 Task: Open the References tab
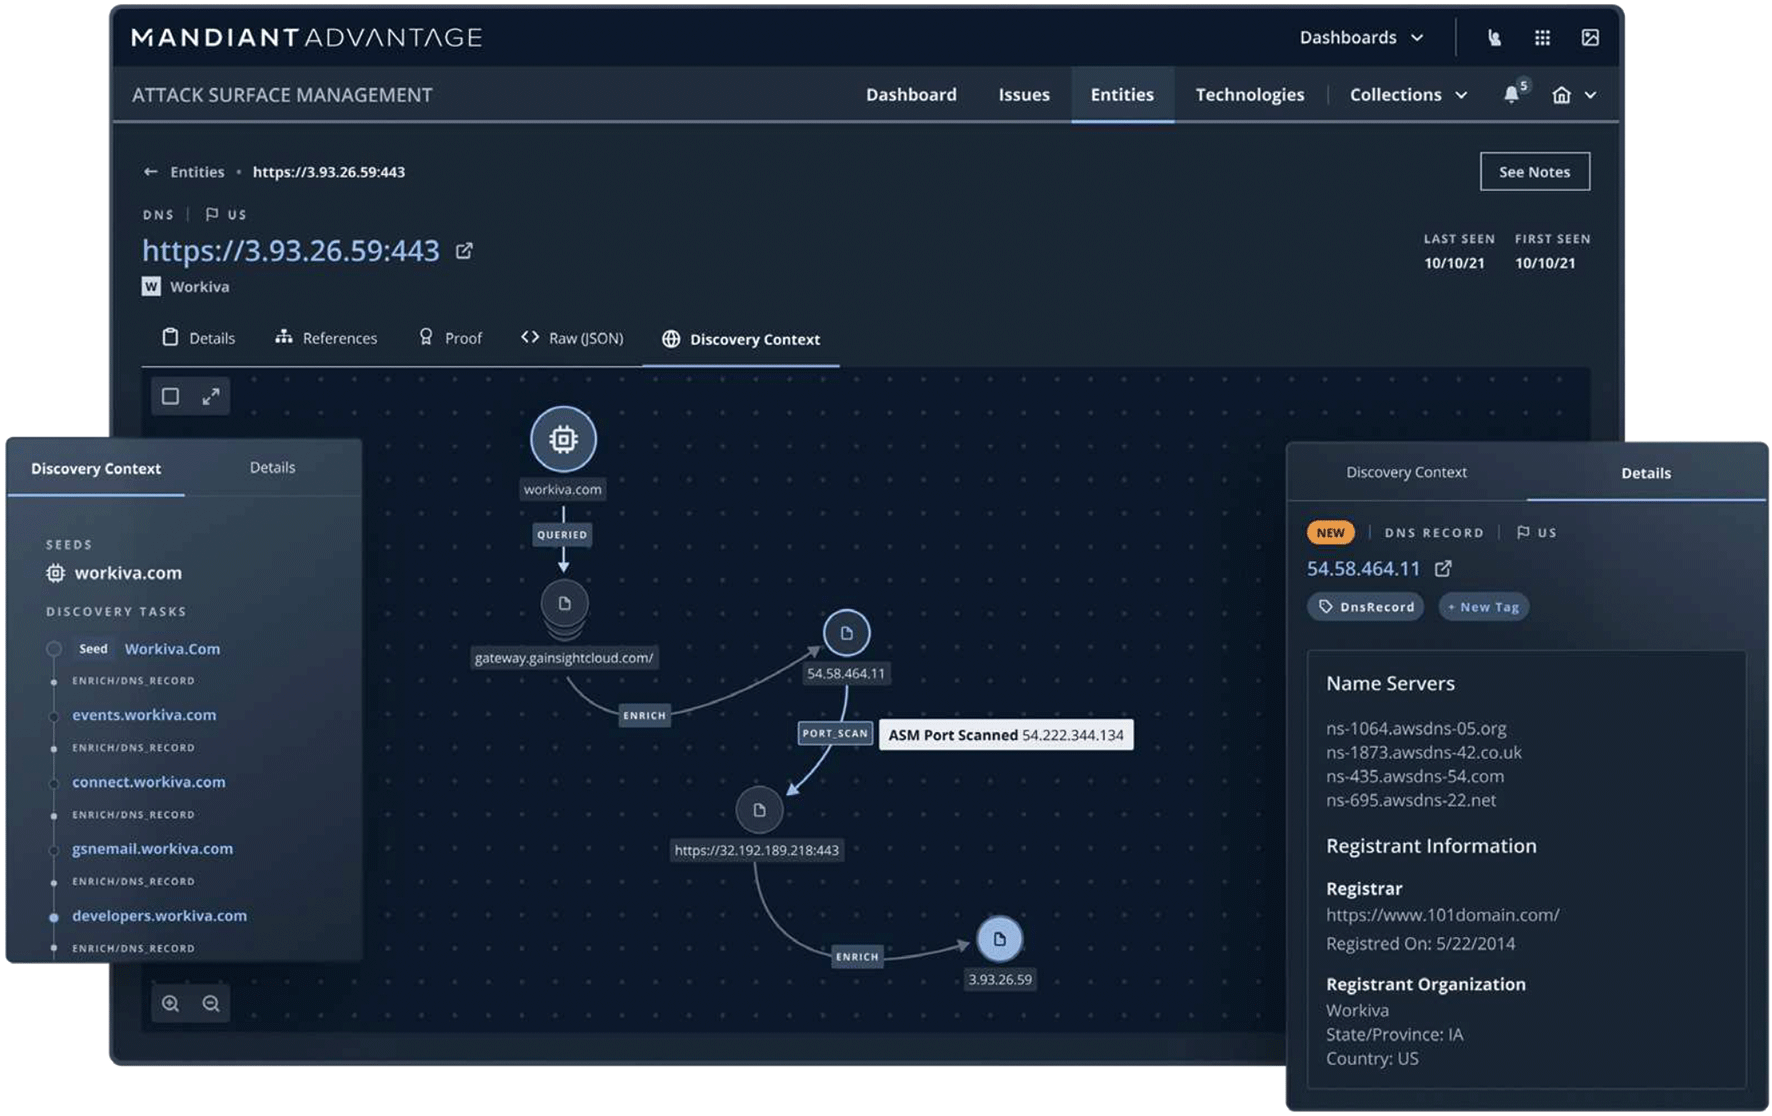tap(326, 338)
